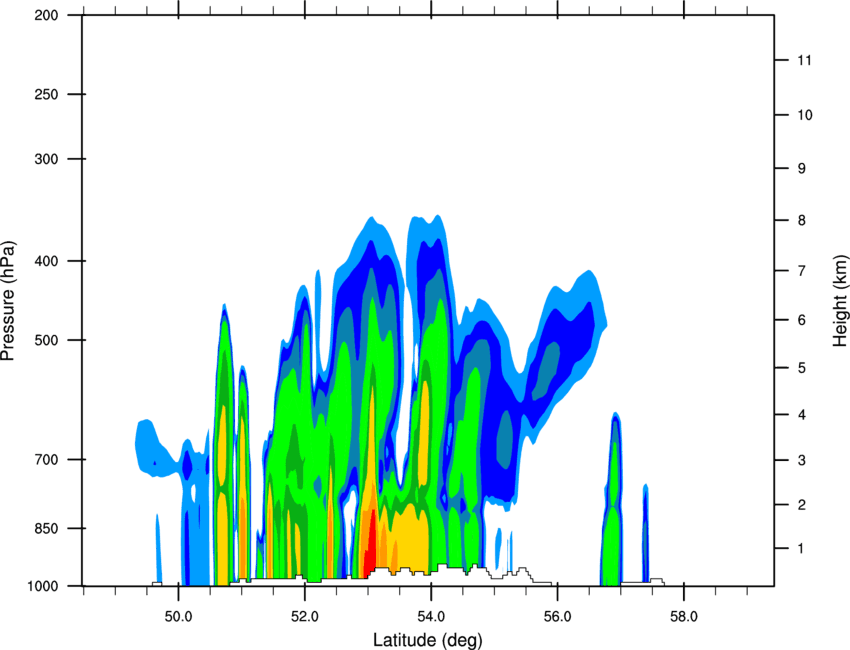Pick the 11 km height label
Screen dimensions: 850x650
coord(804,60)
